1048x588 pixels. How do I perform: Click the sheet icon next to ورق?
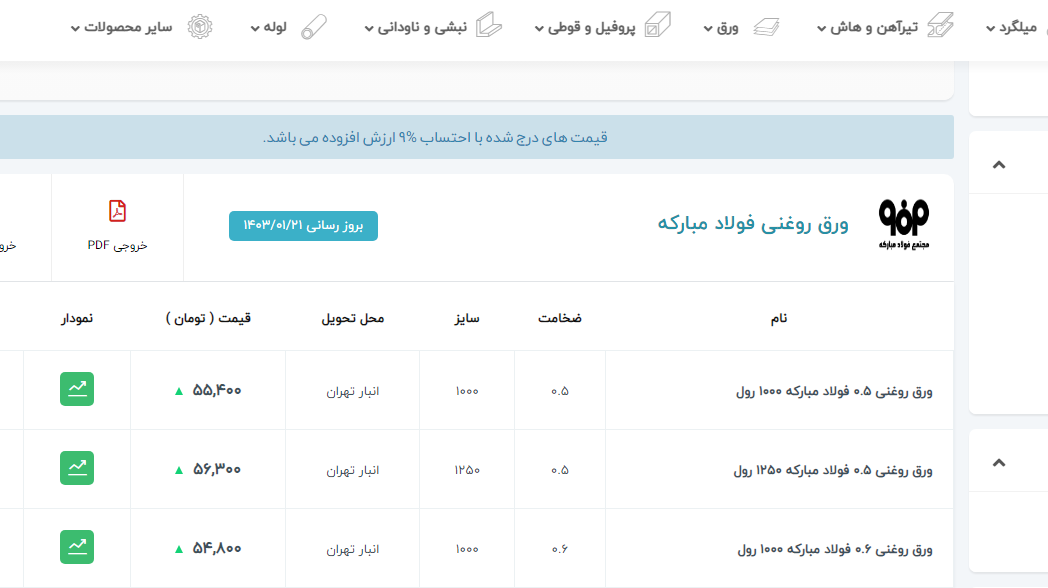(766, 27)
